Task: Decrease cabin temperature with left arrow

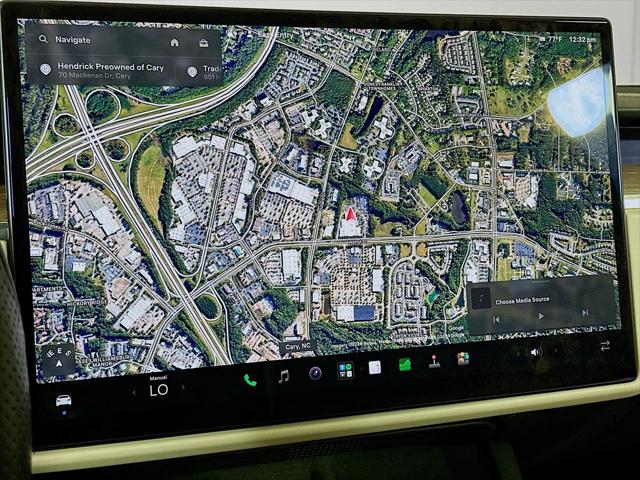Action: [x=134, y=393]
